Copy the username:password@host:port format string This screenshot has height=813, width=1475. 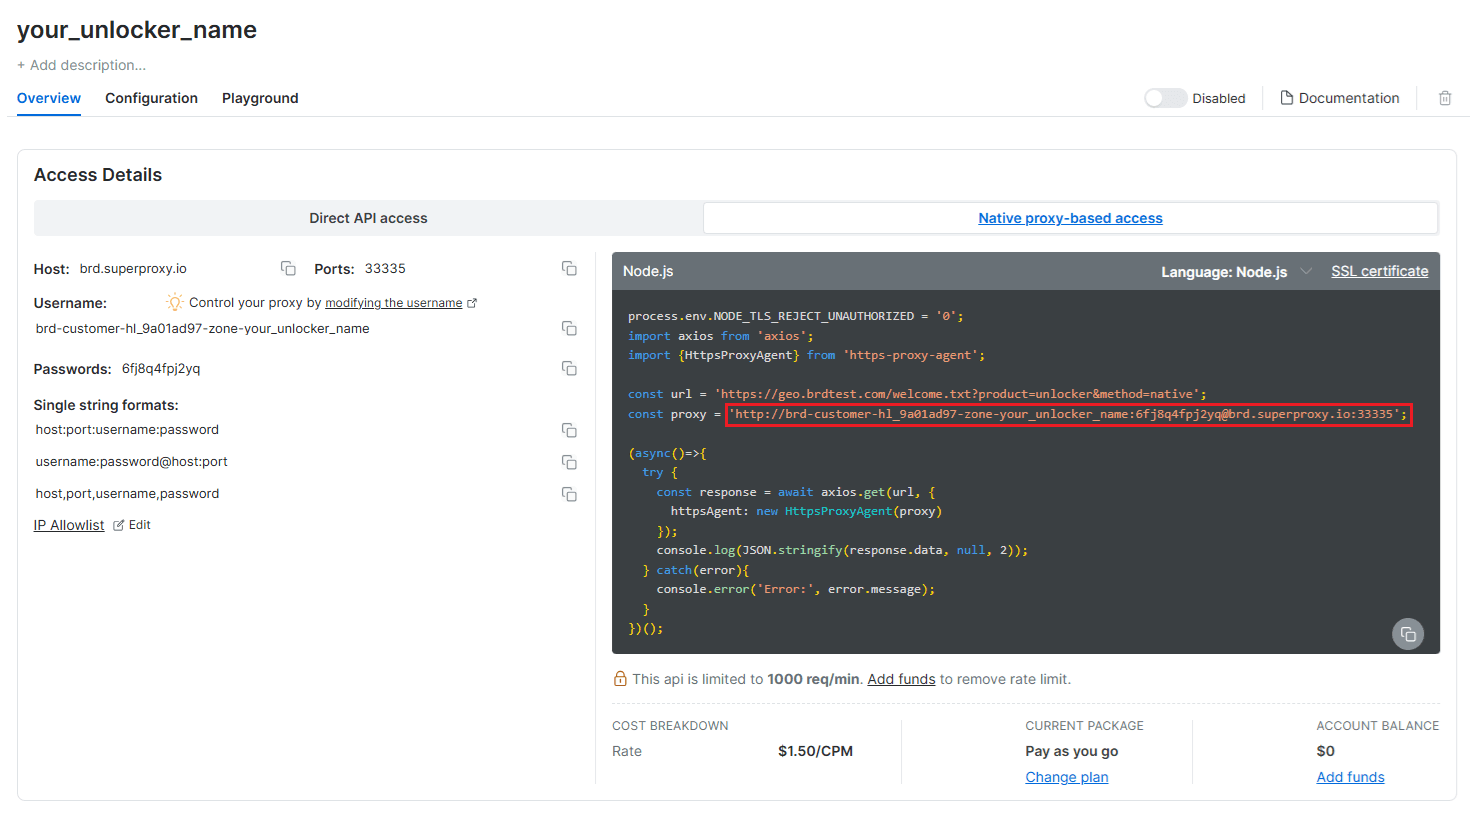tap(569, 462)
